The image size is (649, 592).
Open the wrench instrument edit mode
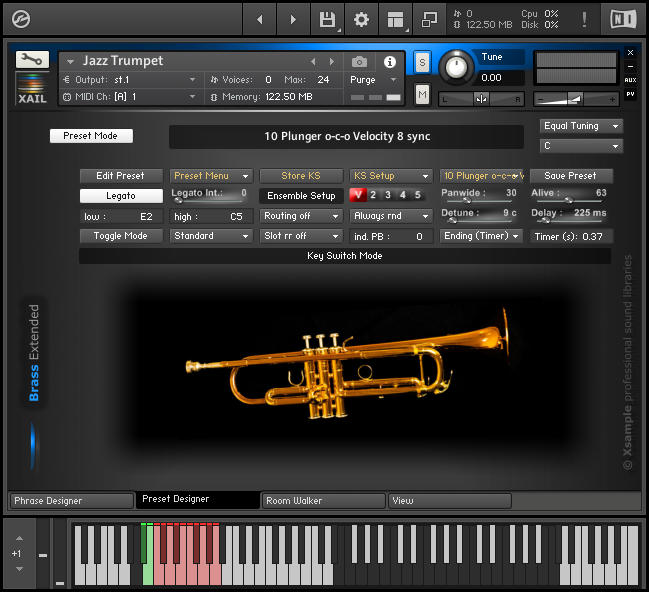[32, 60]
